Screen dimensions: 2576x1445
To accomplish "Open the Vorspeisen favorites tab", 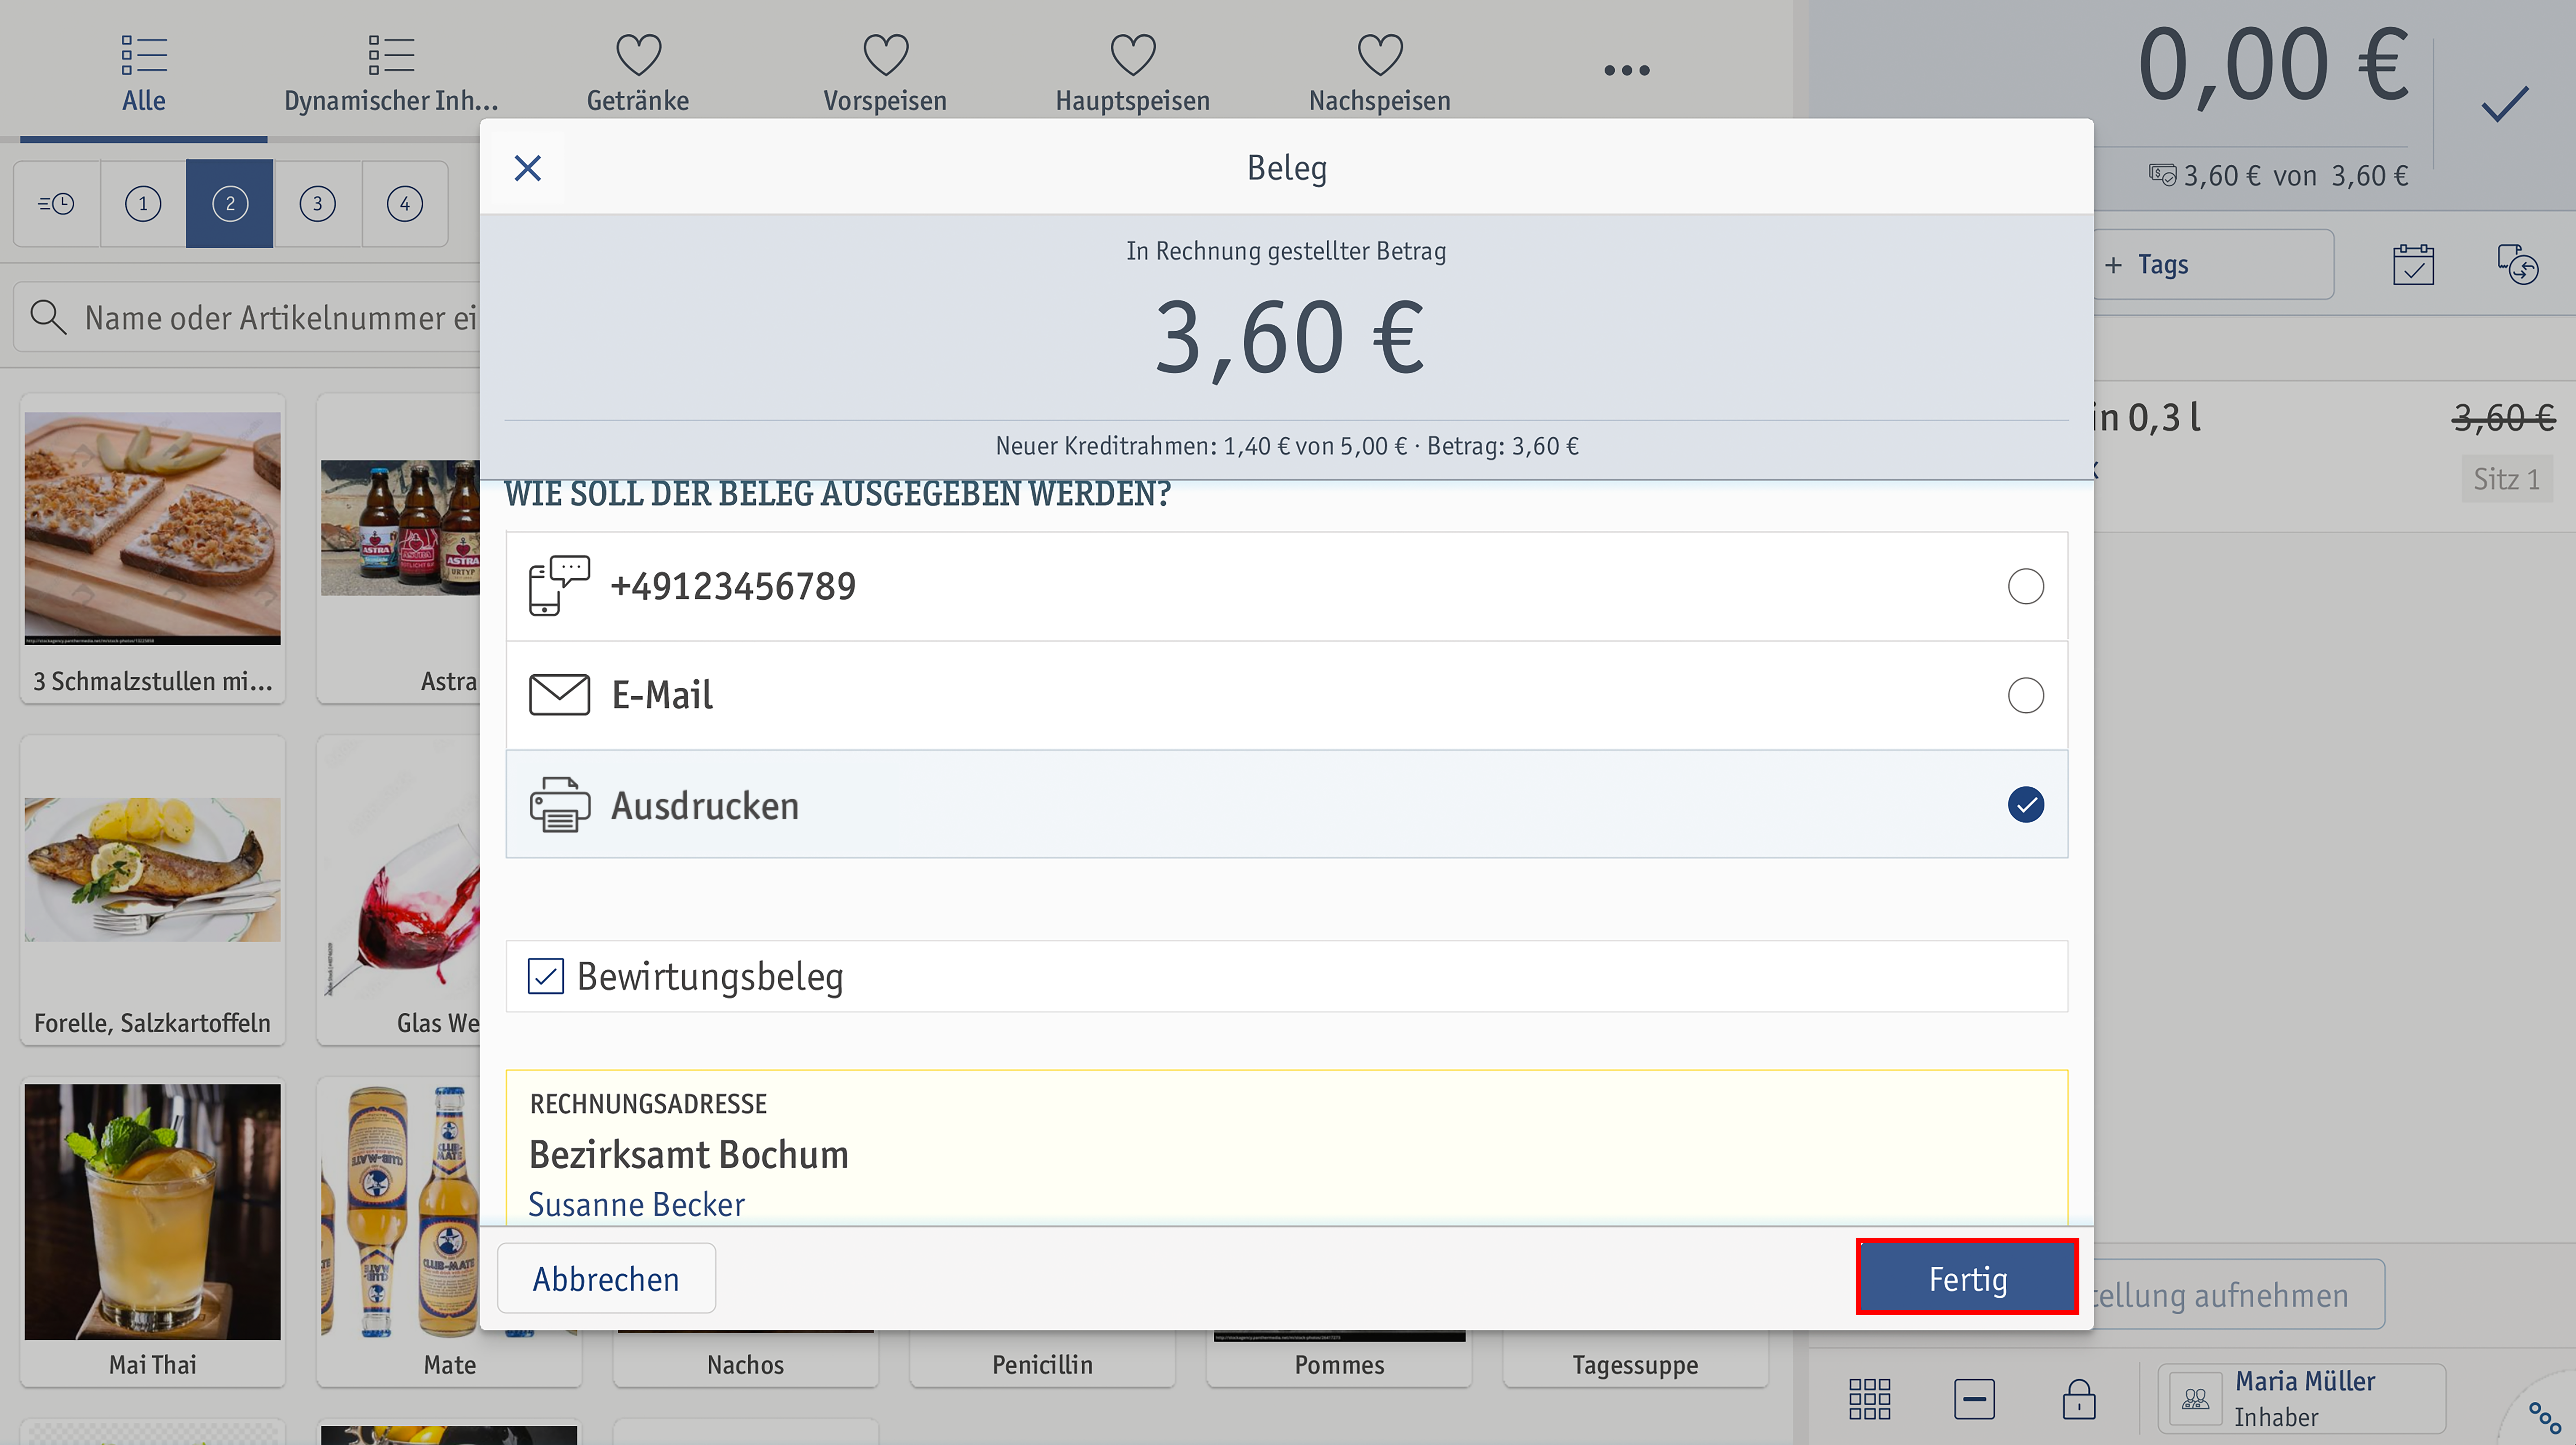I will [x=885, y=72].
